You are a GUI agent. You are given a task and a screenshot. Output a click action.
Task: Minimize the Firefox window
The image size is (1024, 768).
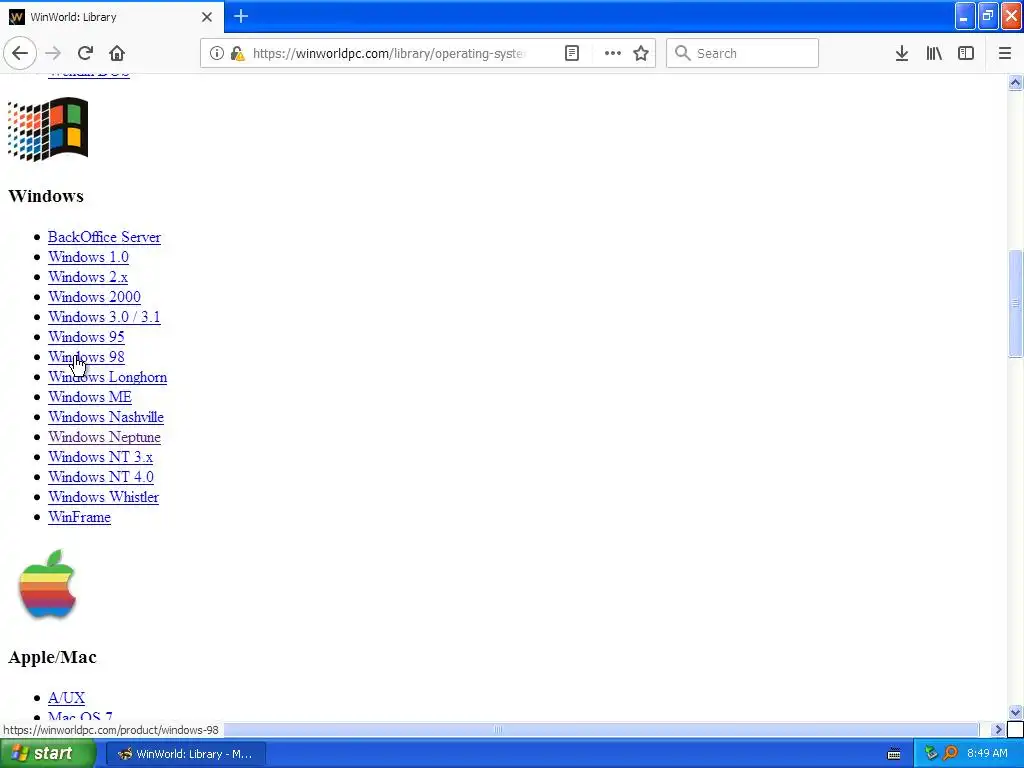tap(965, 16)
